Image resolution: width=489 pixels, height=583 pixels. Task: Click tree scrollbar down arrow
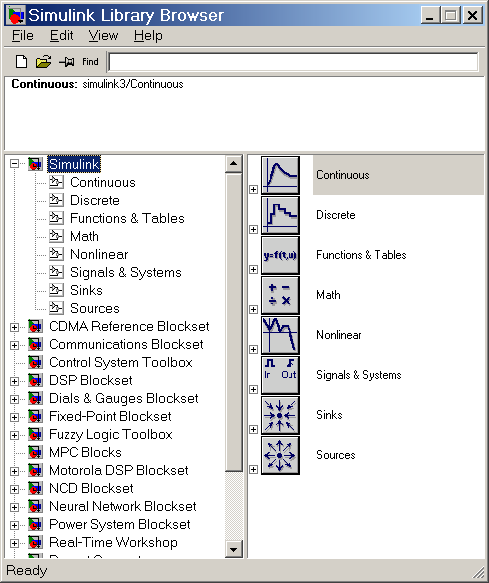coord(234,549)
